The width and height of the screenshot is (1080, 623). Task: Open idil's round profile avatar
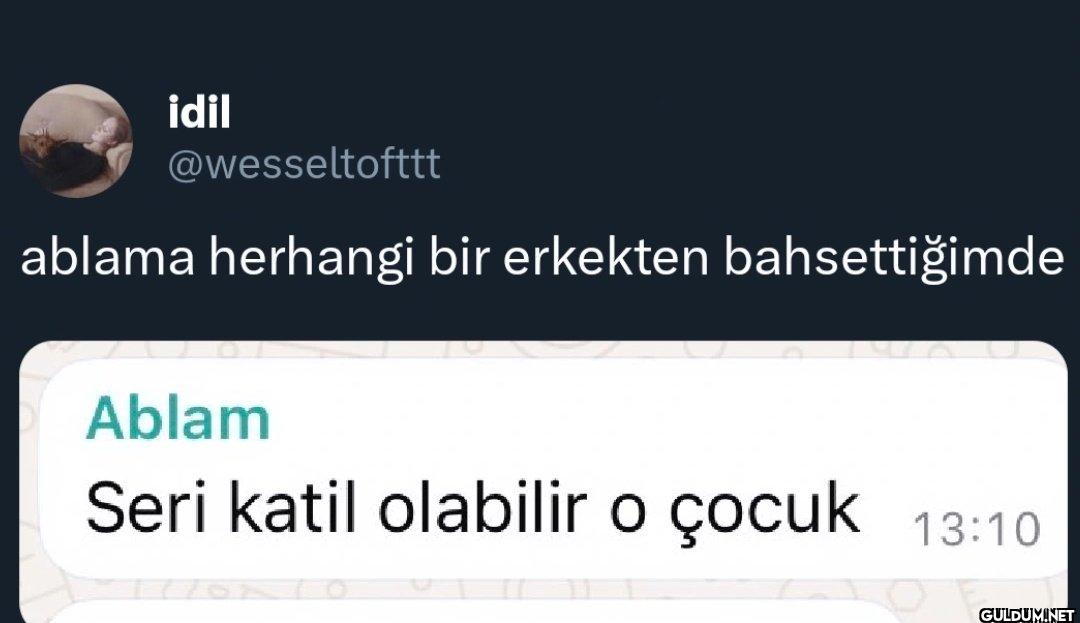[76, 141]
